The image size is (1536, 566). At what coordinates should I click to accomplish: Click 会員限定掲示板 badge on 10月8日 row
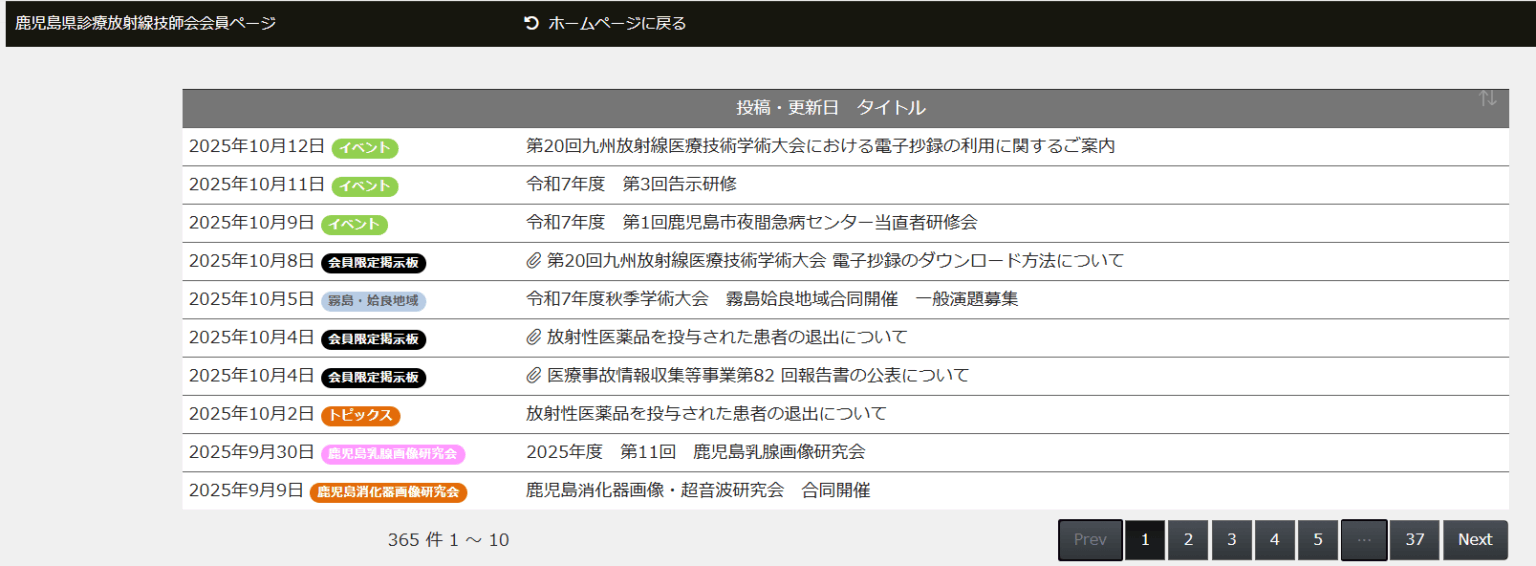(373, 263)
